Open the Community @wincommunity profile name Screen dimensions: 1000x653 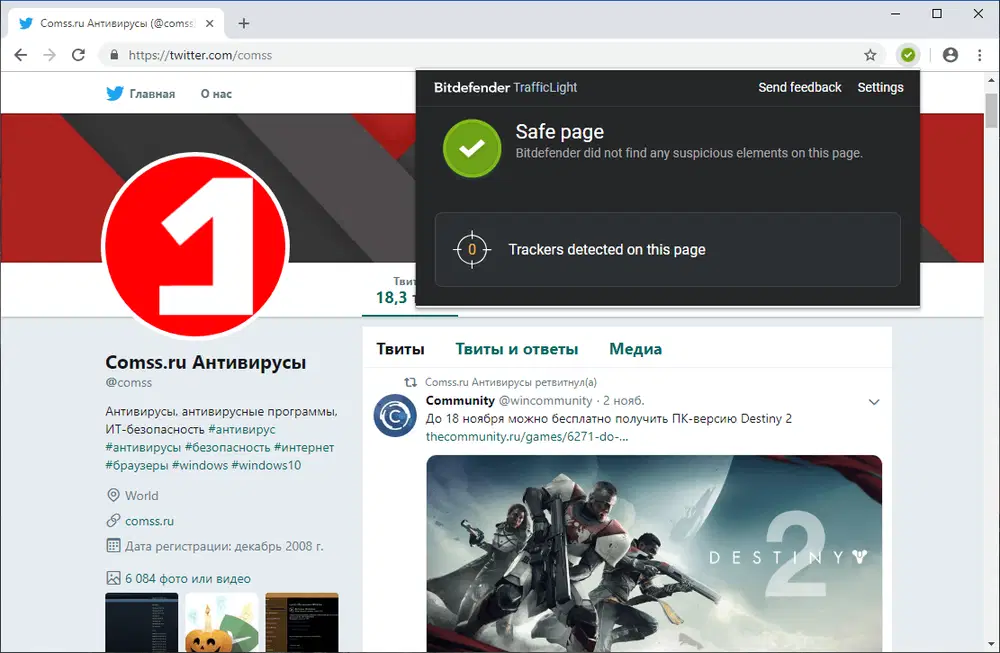pyautogui.click(x=460, y=400)
